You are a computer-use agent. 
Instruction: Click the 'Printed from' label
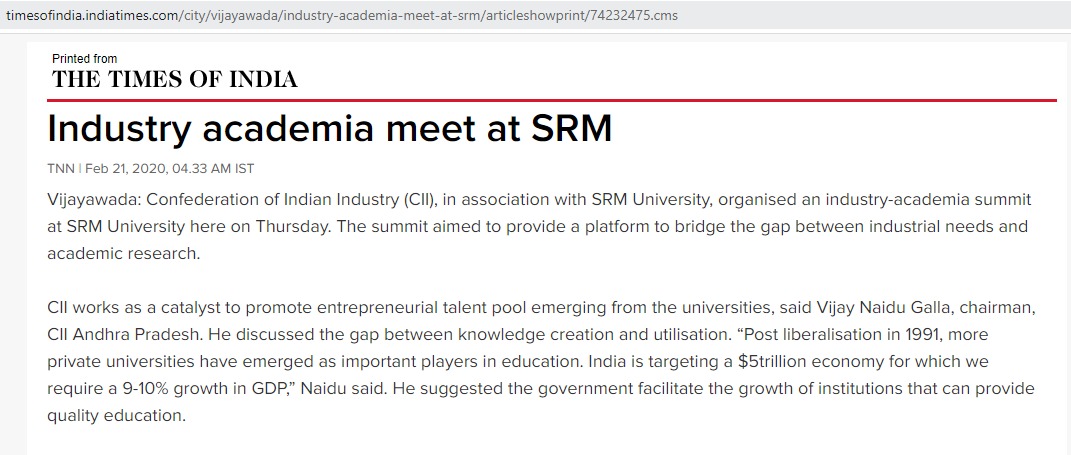(84, 59)
